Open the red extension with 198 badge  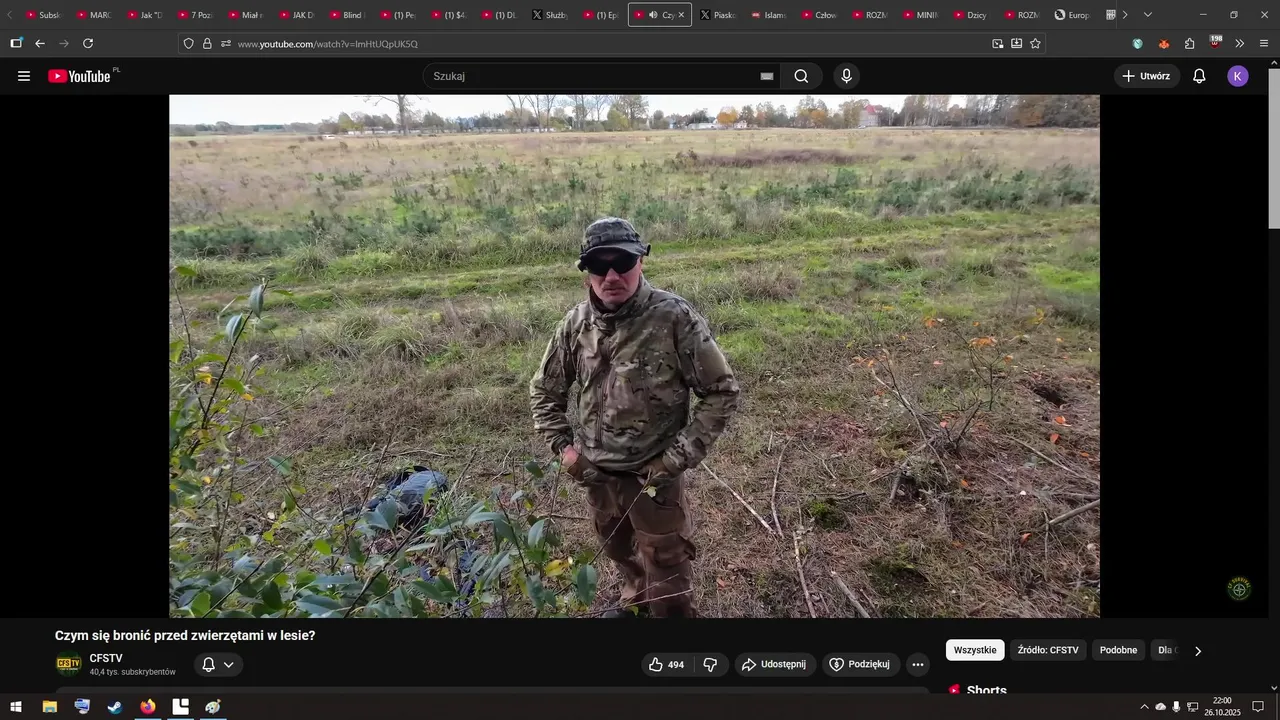pos(1215,42)
